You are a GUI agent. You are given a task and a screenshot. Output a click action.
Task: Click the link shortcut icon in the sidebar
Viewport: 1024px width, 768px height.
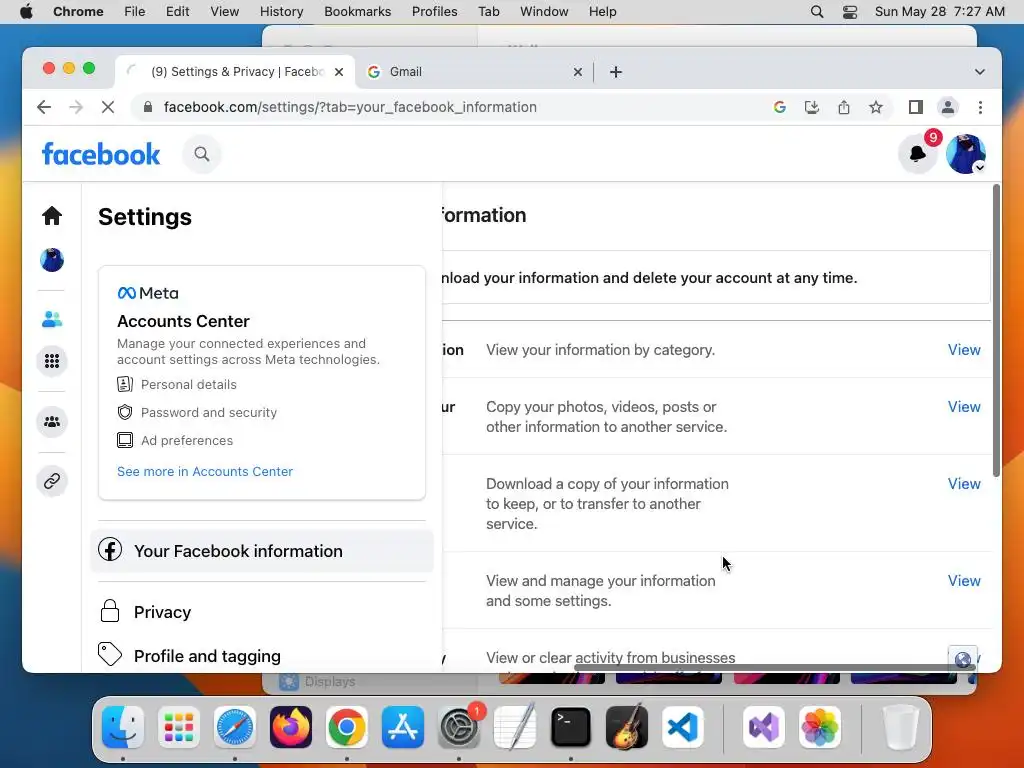52,481
